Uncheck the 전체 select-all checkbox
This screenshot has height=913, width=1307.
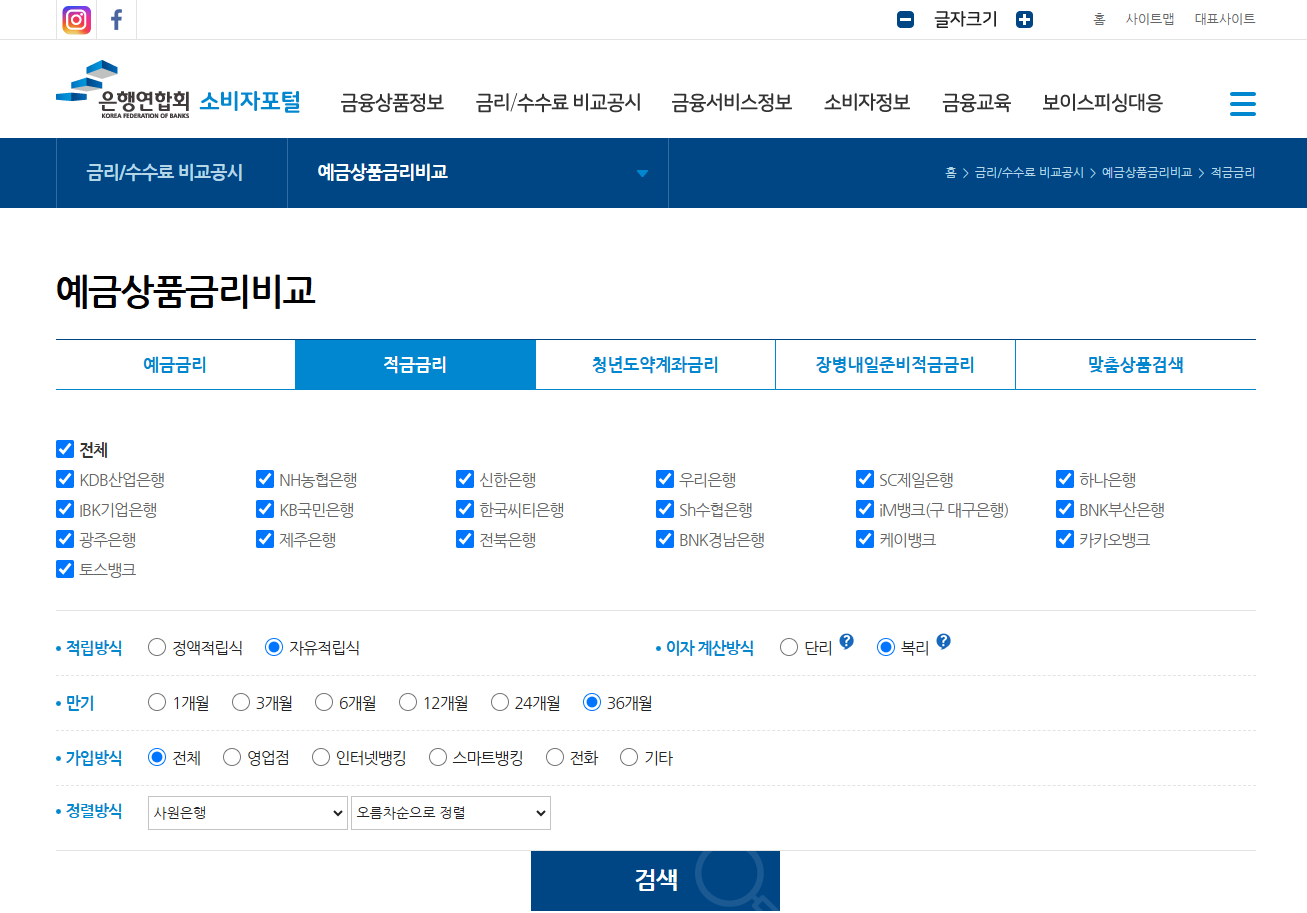[64, 449]
